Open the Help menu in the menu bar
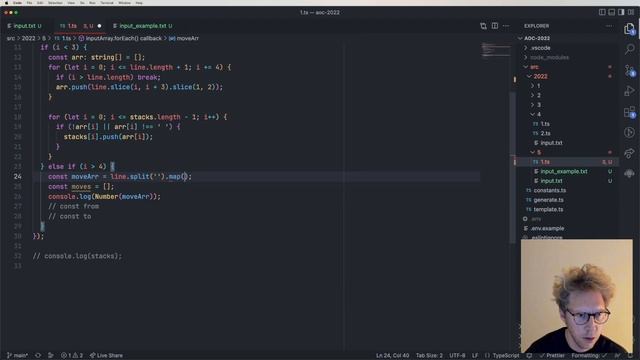The height and width of the screenshot is (360, 640). tap(139, 3)
